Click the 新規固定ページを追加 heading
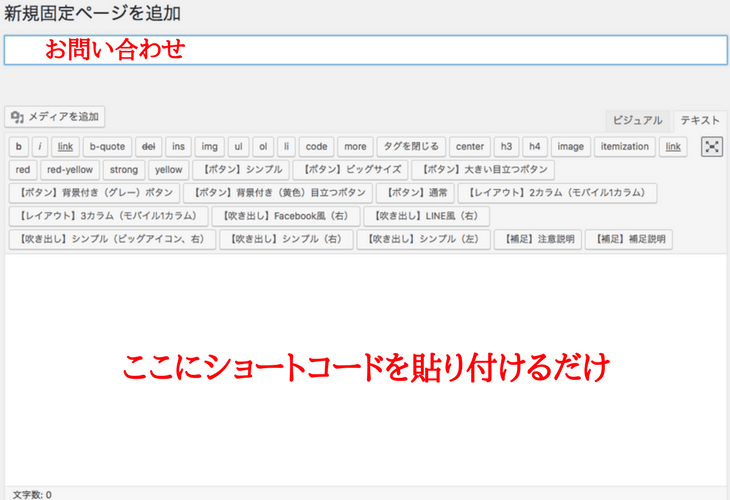The image size is (730, 500). [92, 13]
